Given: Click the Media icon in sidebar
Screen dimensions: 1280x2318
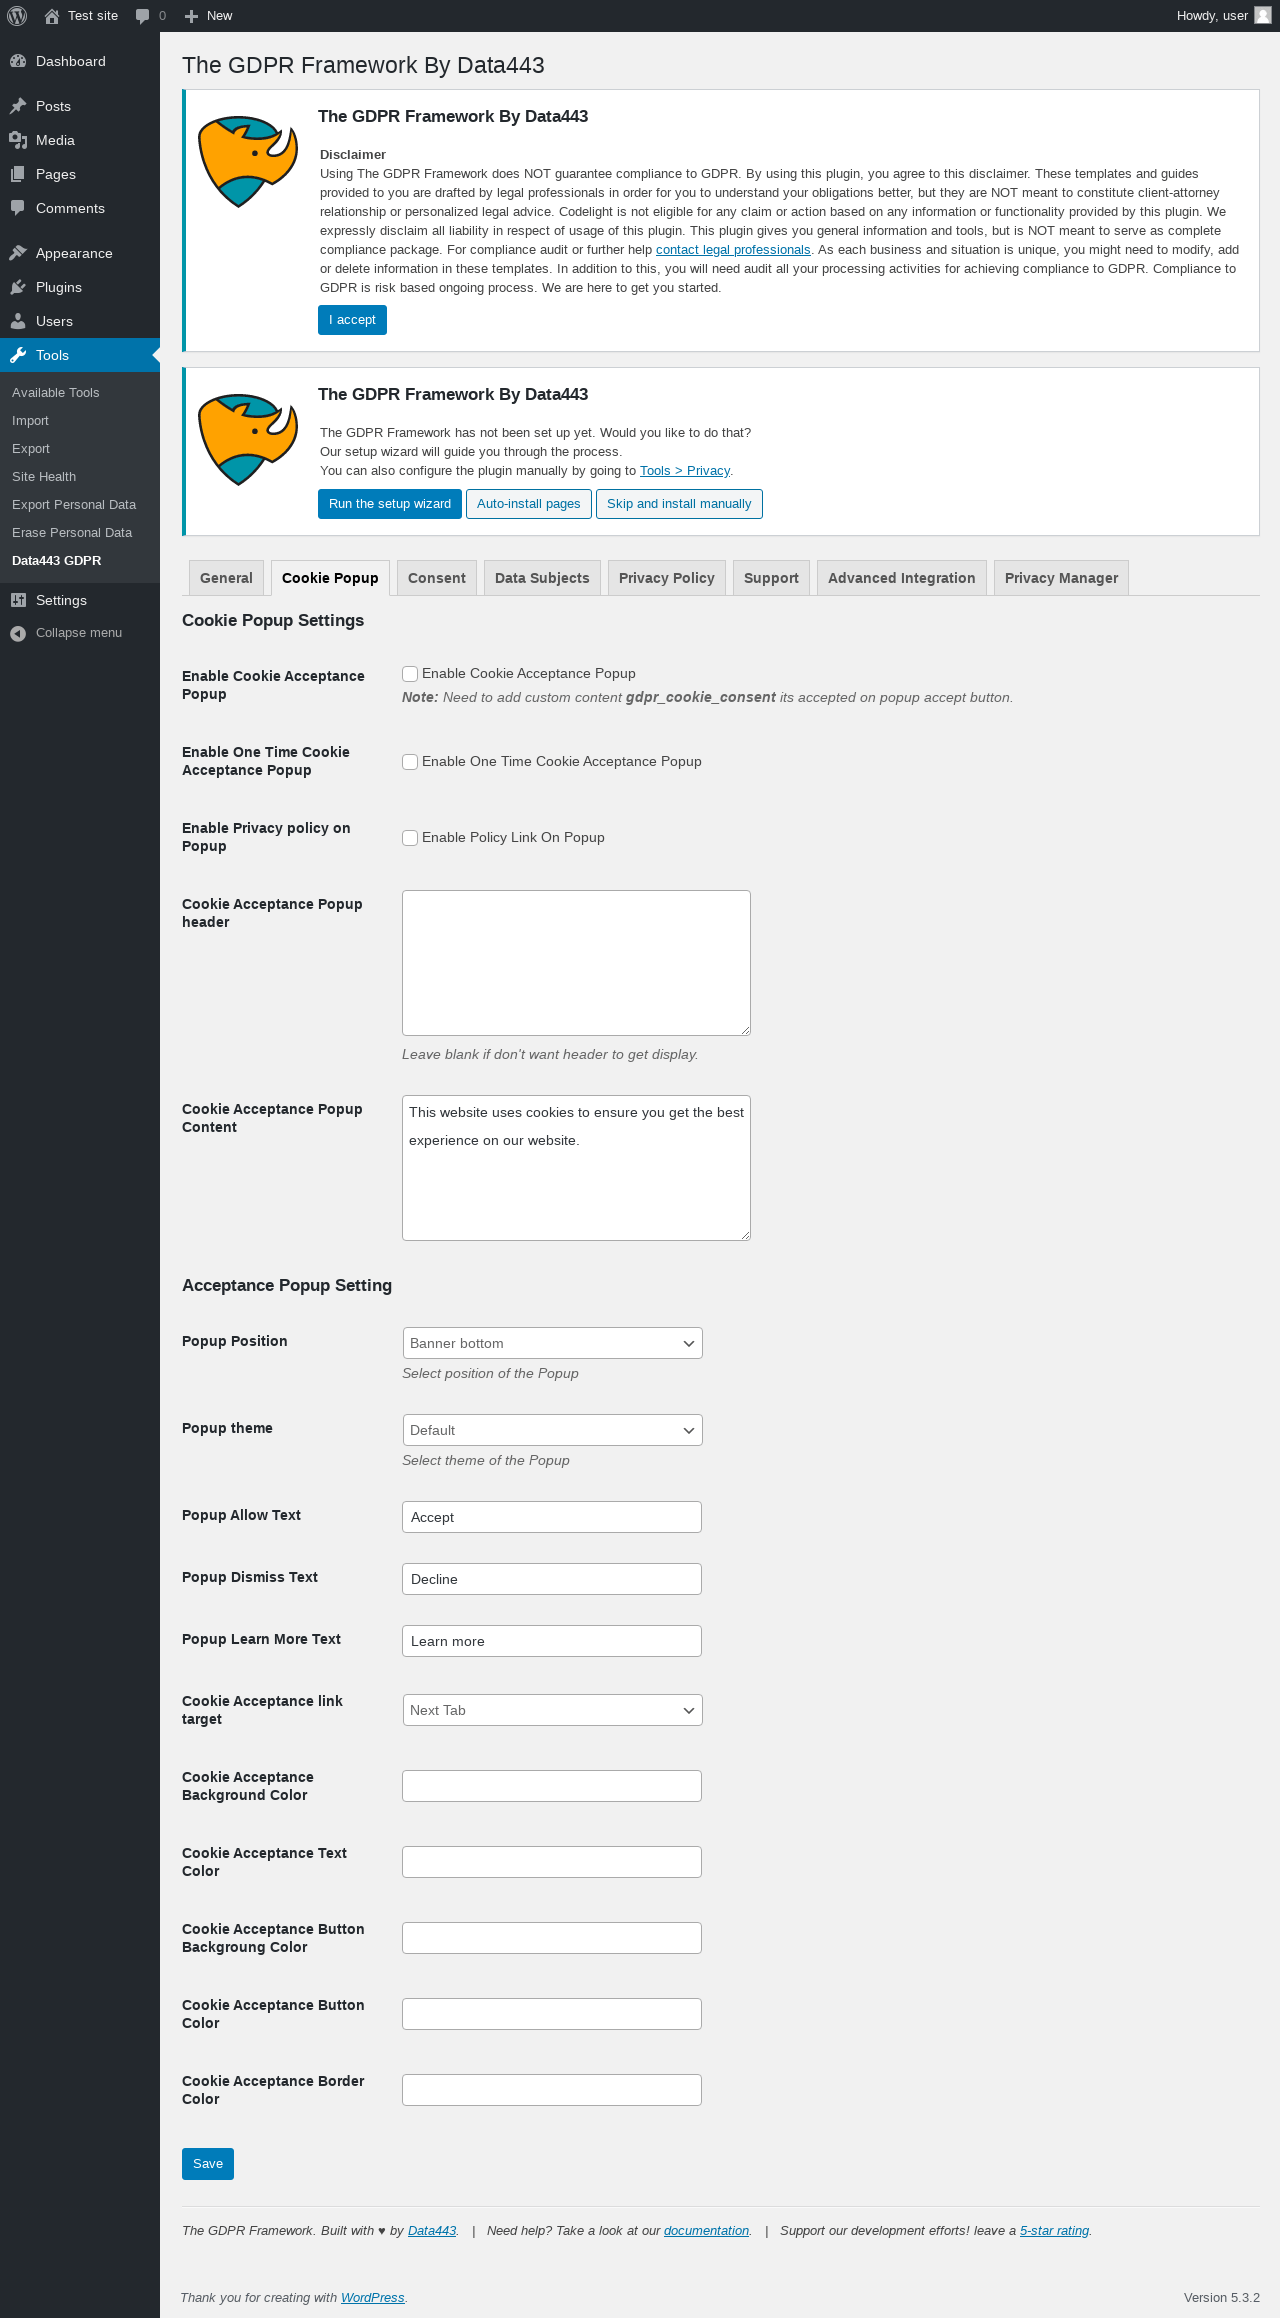Looking at the screenshot, I should tap(18, 140).
